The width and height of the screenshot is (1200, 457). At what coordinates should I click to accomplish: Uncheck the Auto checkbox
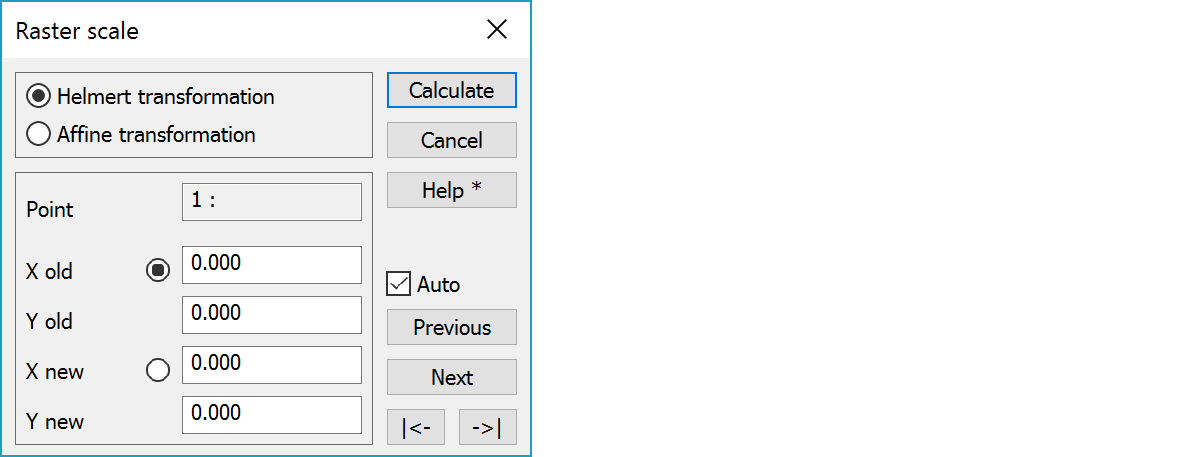[399, 284]
